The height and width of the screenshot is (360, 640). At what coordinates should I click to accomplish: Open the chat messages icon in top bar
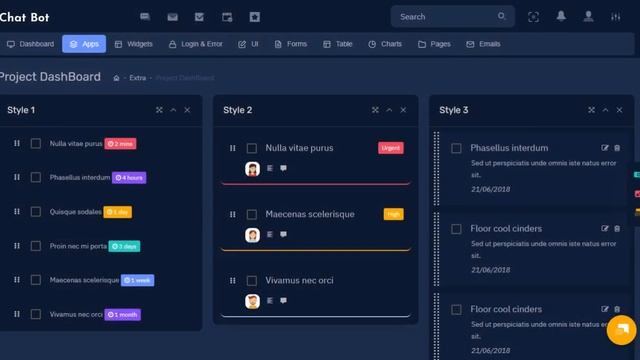tap(145, 17)
